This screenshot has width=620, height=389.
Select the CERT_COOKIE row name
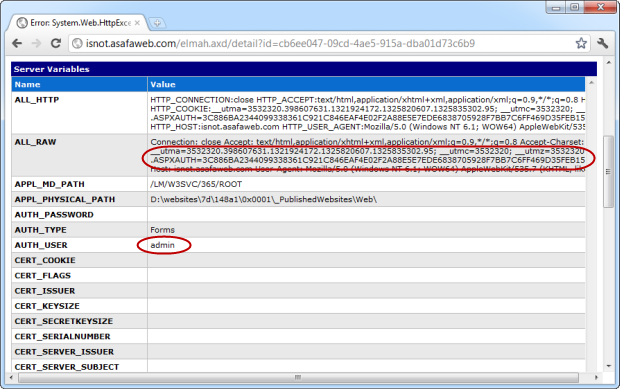(x=45, y=260)
